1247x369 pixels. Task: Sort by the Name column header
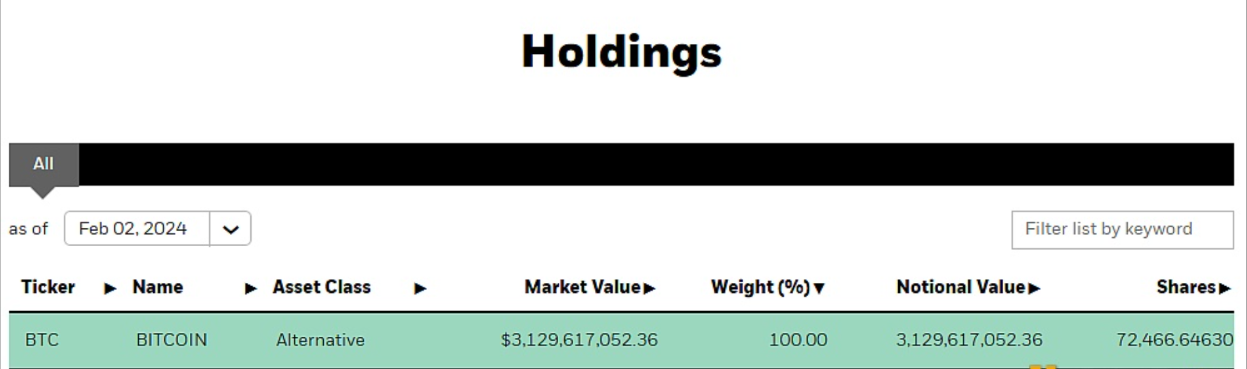158,287
